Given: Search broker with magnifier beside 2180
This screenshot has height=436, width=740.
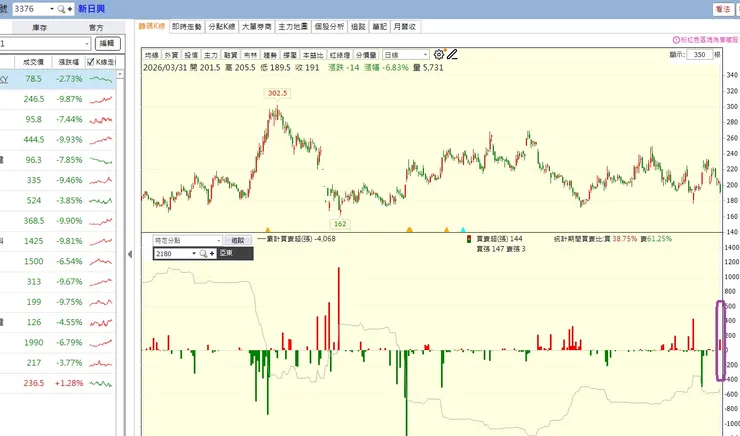Looking at the screenshot, I should pos(203,254).
